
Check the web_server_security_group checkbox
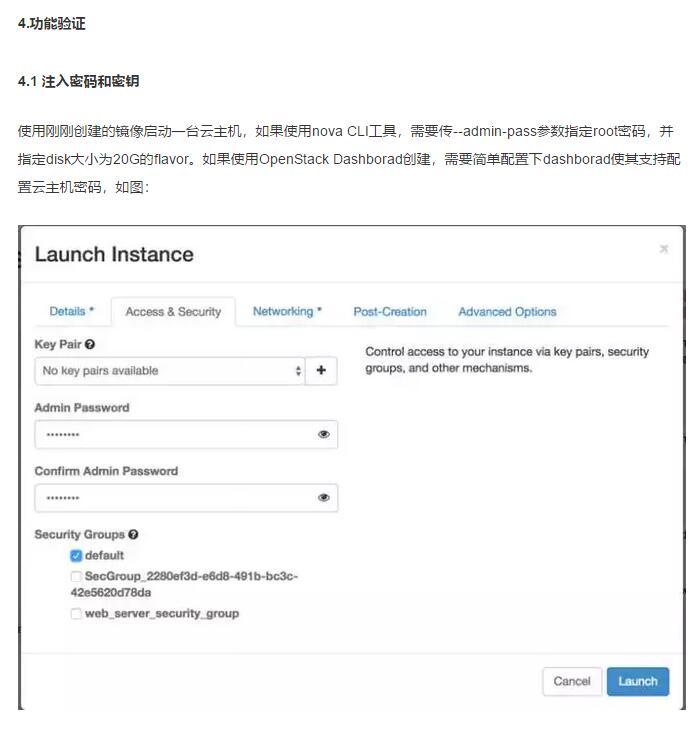pyautogui.click(x=76, y=614)
